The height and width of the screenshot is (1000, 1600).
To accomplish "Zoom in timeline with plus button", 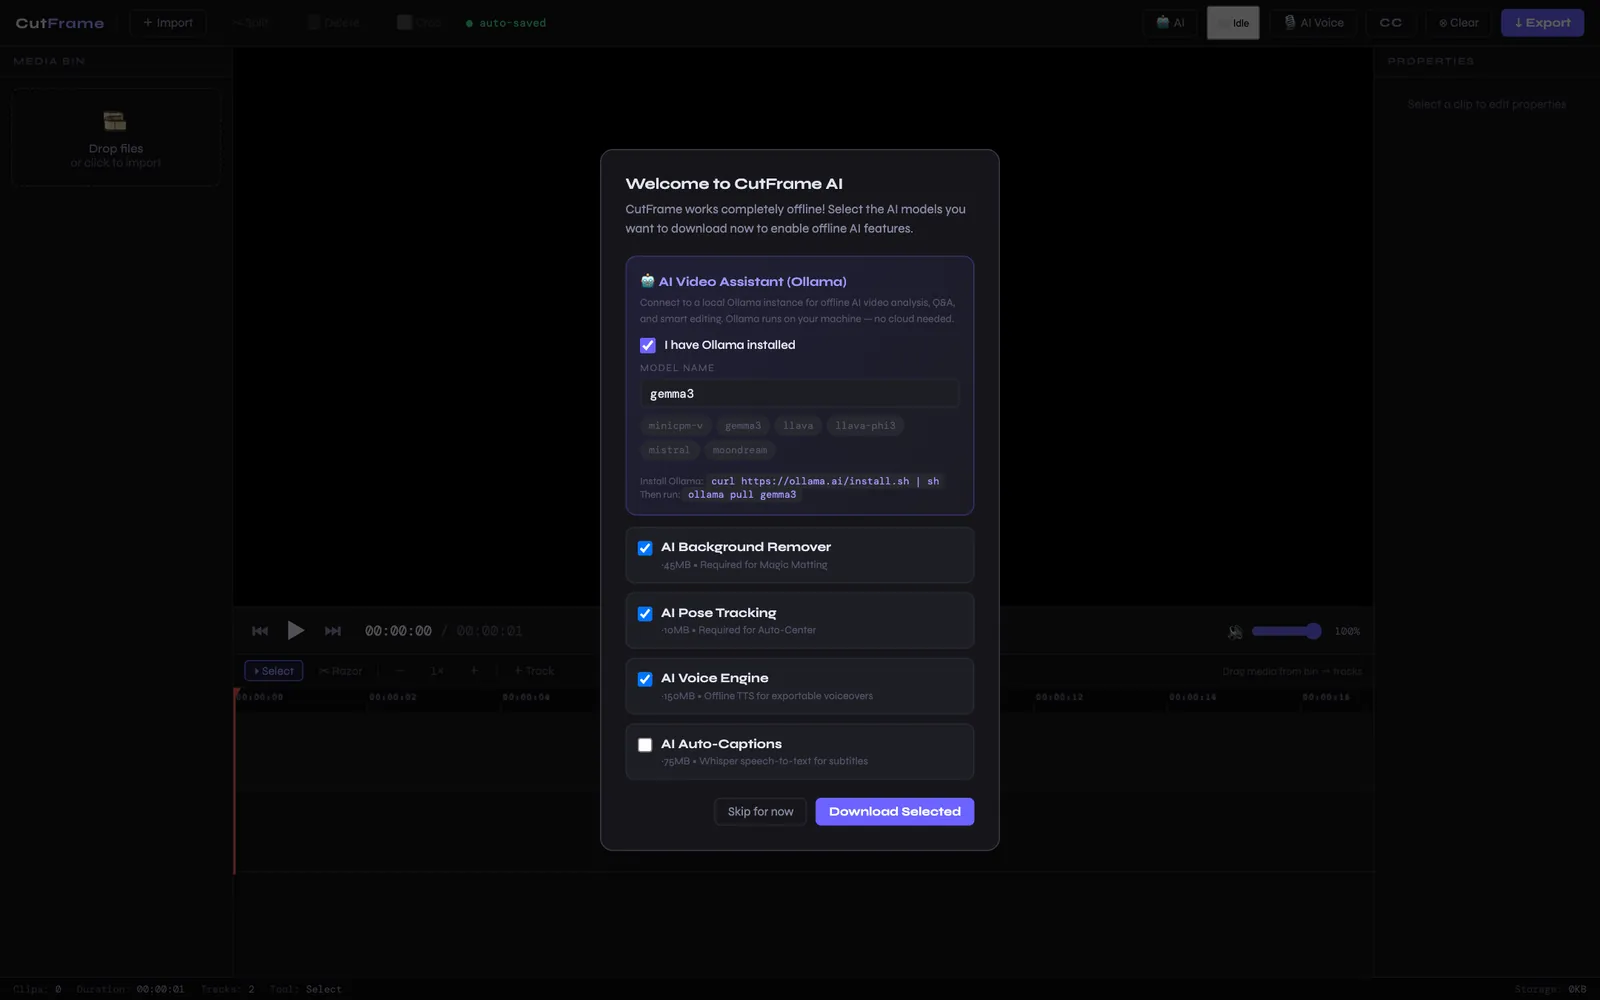I will (474, 671).
